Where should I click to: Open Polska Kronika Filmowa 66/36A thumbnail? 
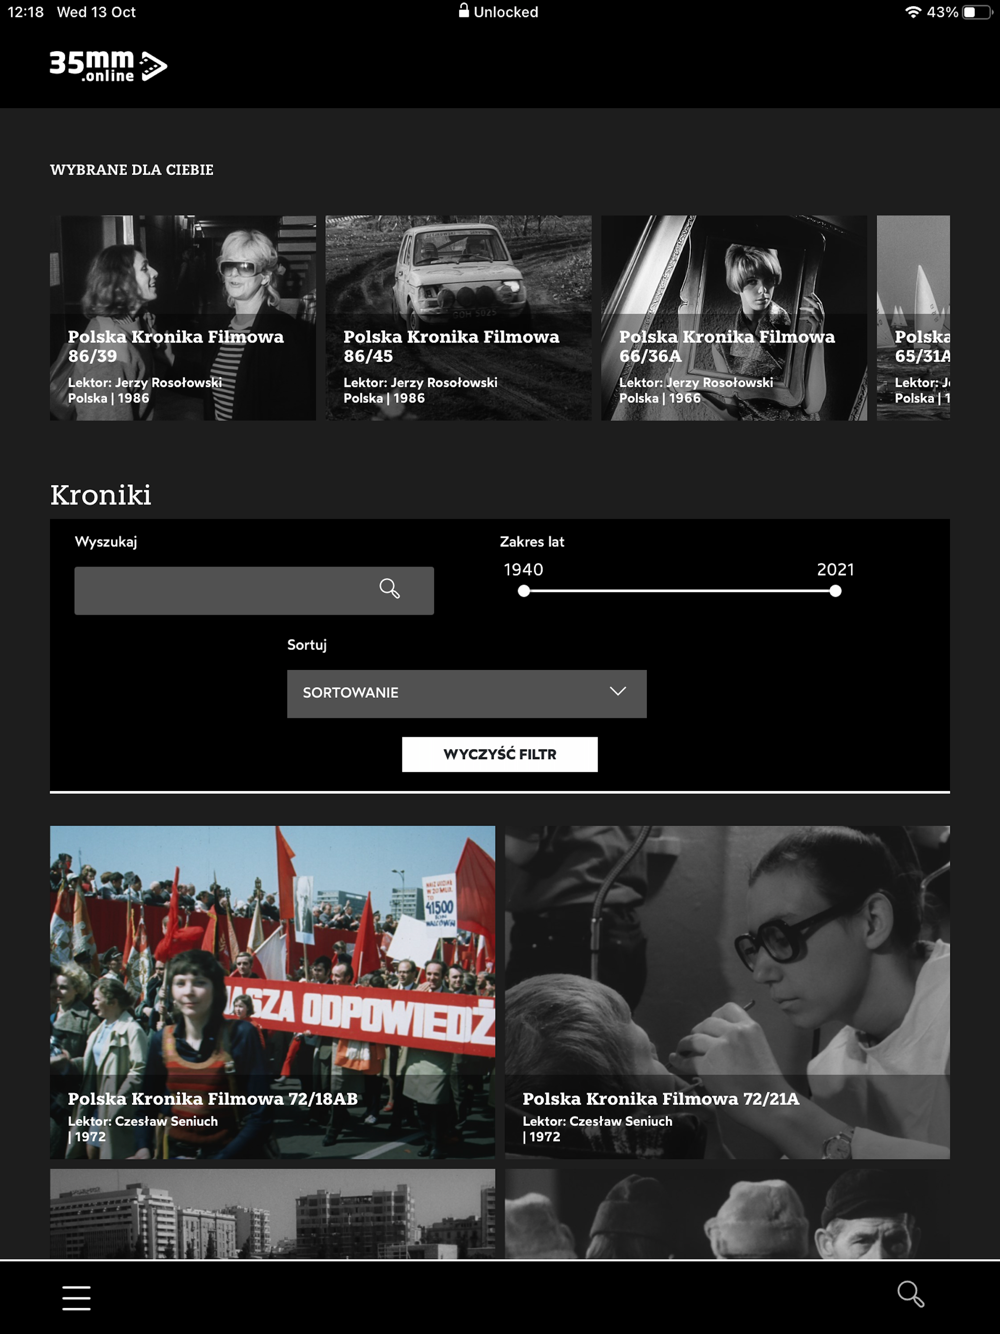(x=734, y=318)
